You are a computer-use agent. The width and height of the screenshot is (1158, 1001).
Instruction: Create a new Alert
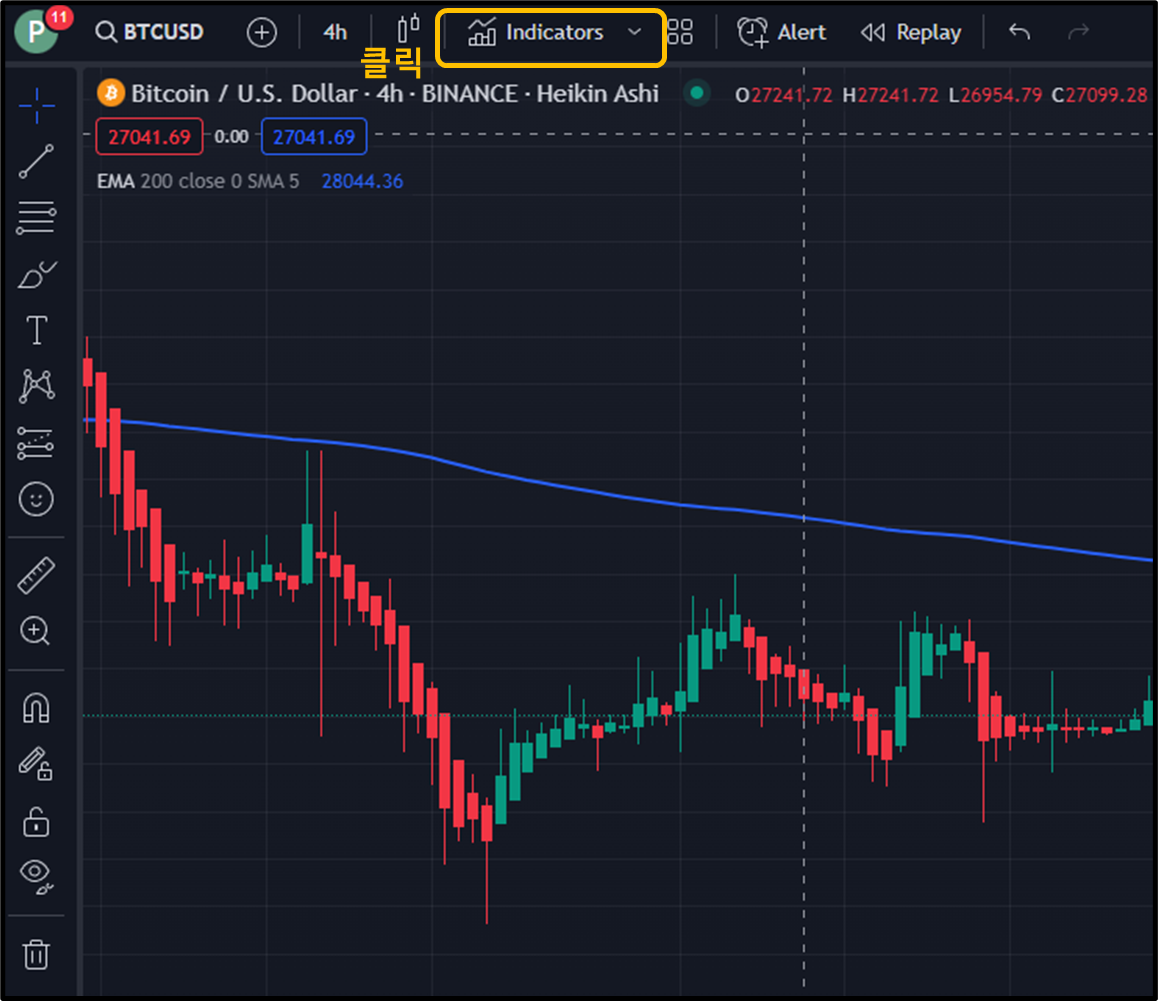click(781, 33)
